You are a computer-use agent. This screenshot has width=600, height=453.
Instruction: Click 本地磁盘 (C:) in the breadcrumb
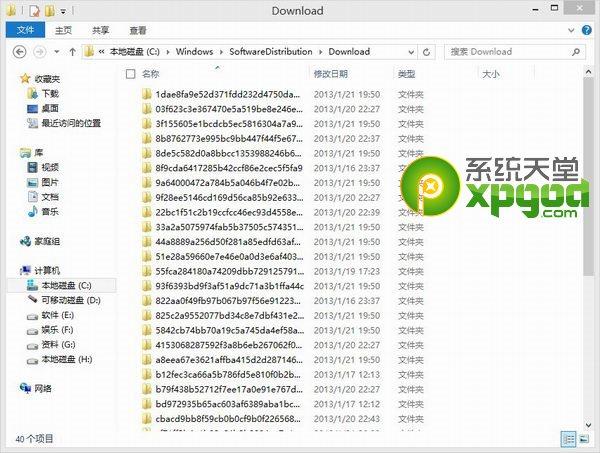135,52
